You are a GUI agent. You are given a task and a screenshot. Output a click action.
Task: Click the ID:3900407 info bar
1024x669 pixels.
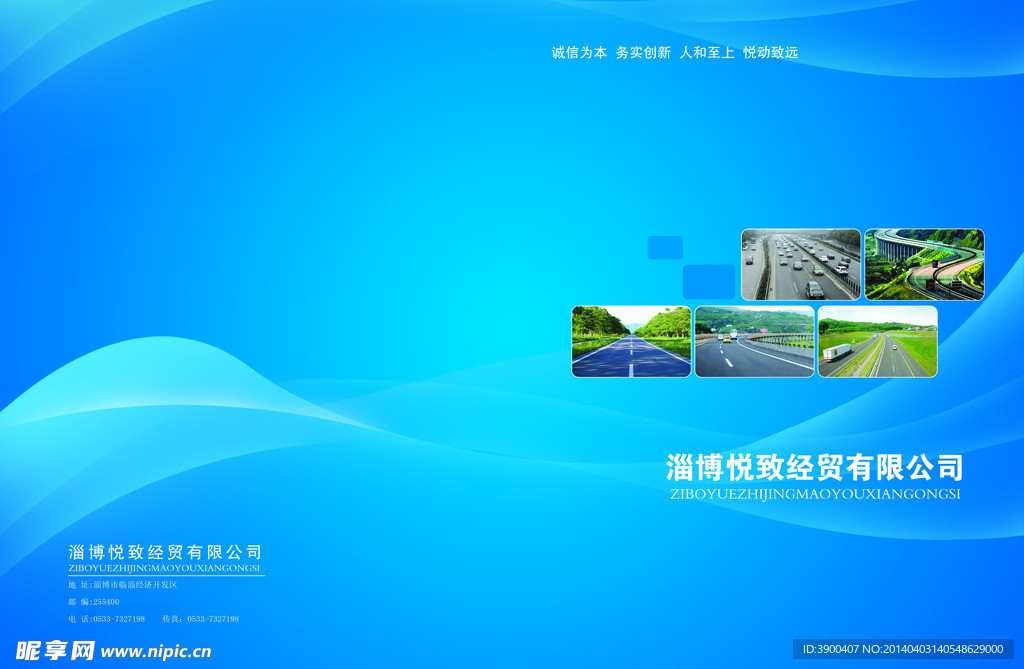(x=903, y=649)
